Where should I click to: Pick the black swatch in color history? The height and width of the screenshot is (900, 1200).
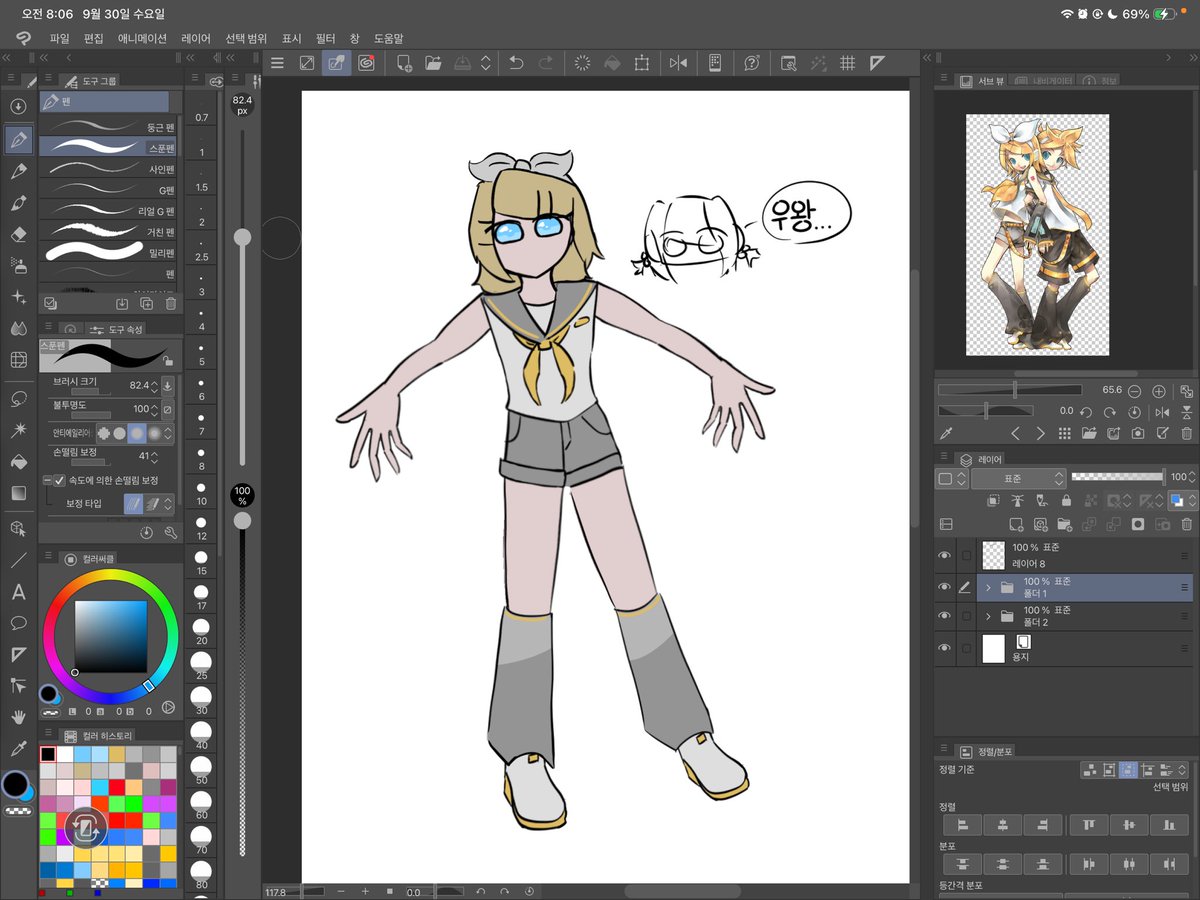(x=48, y=754)
